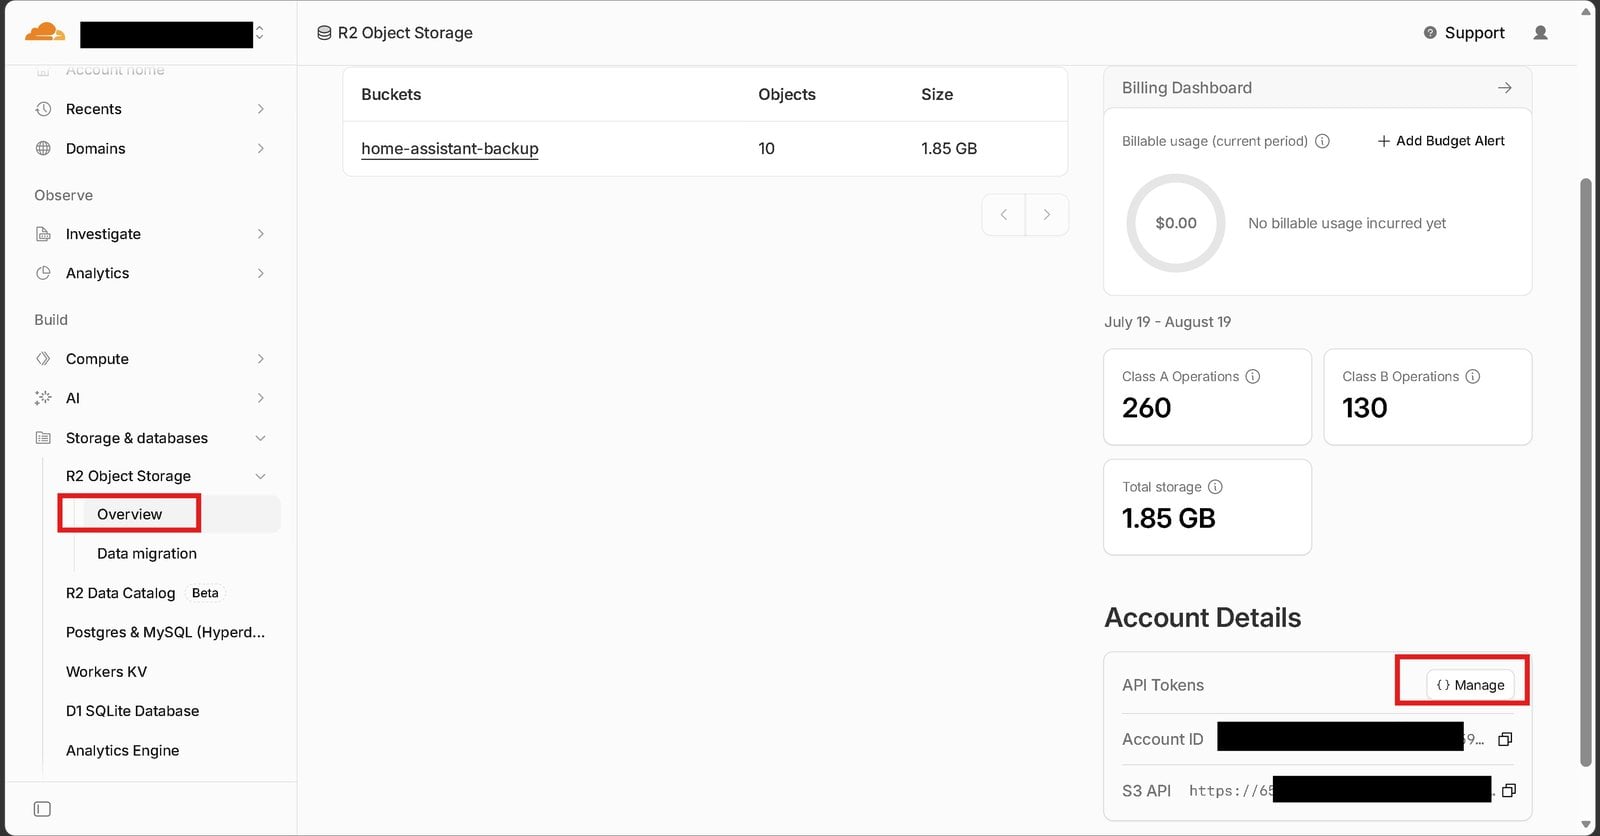This screenshot has width=1600, height=836.
Task: Toggle the sidebar collapse icon
Action: (42, 809)
